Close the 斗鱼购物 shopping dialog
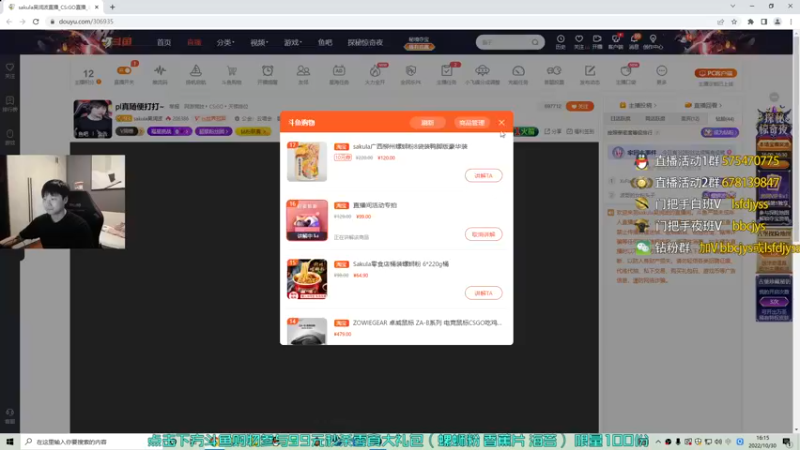 click(502, 122)
